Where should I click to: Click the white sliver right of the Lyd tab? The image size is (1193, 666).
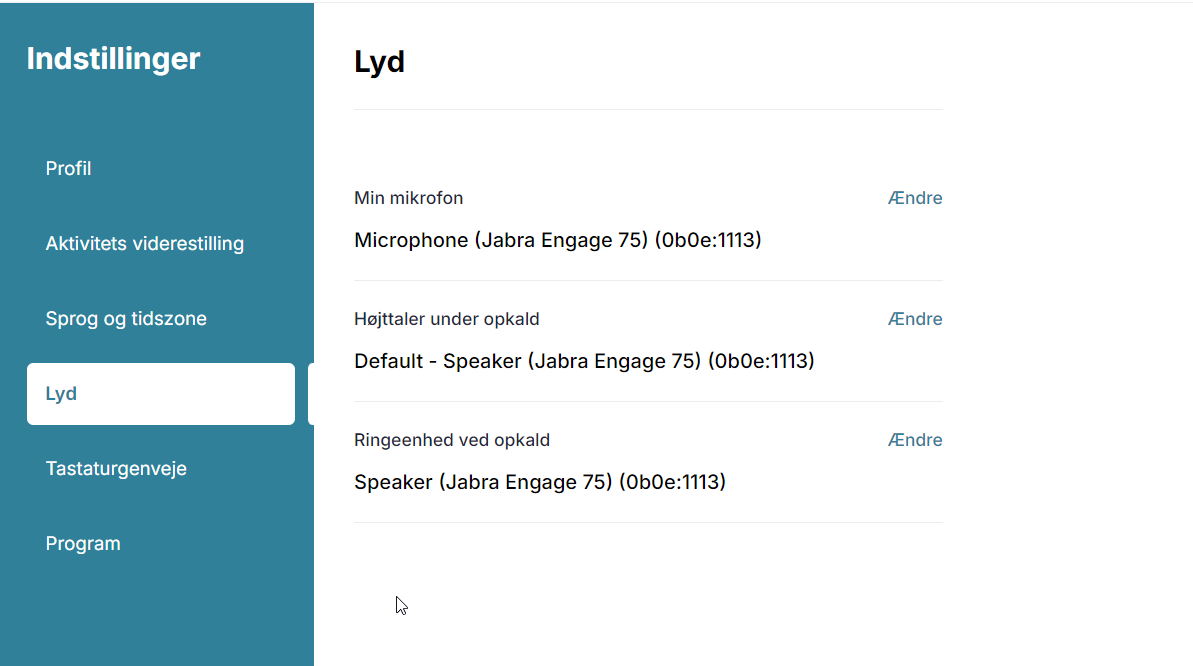pos(310,394)
